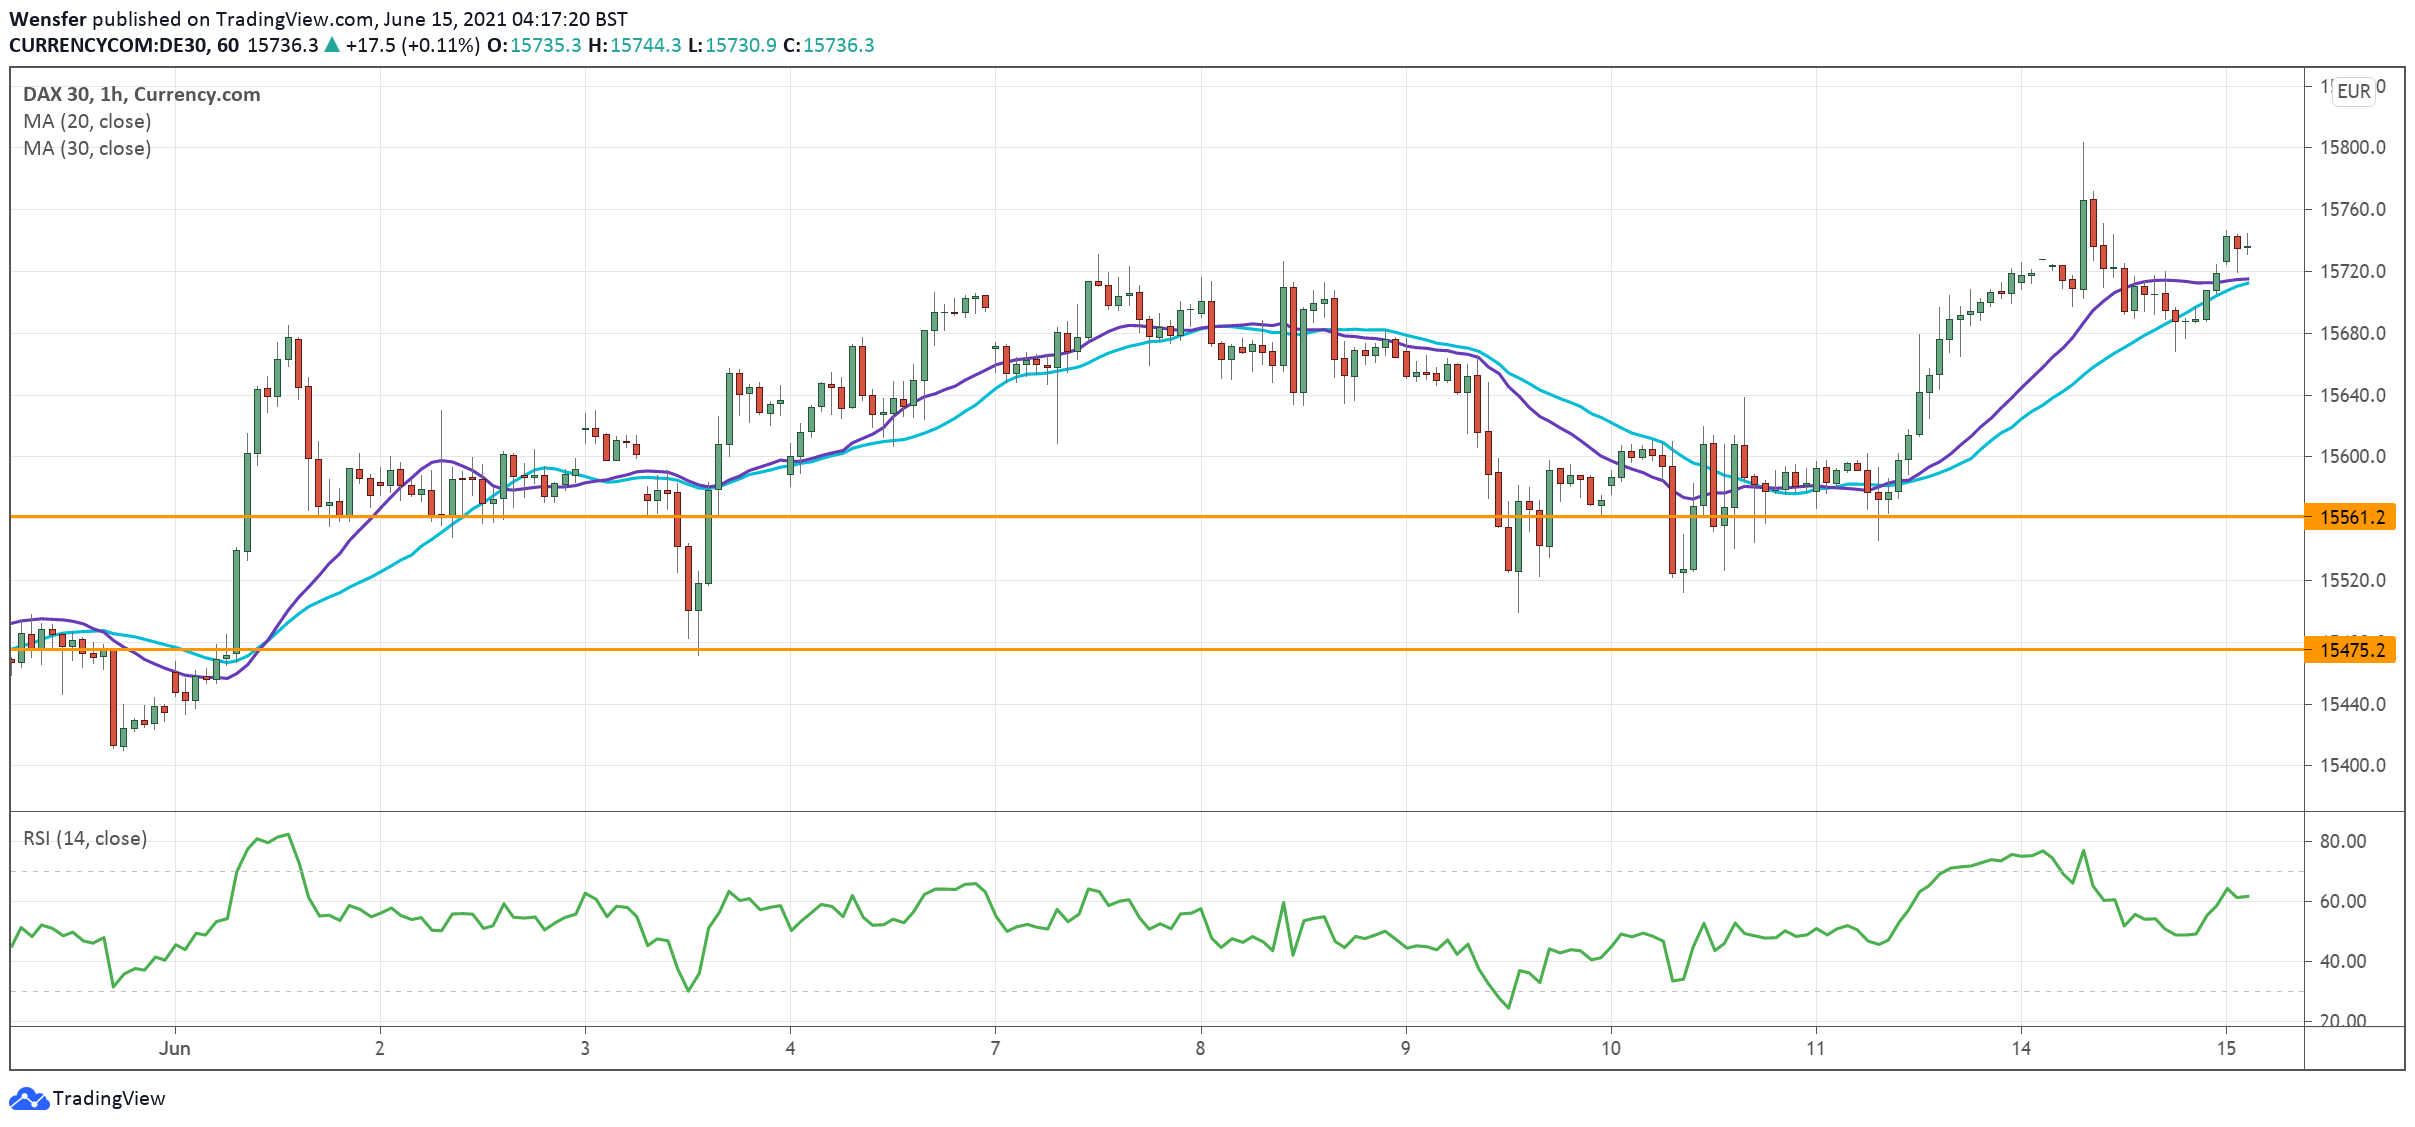The width and height of the screenshot is (2415, 1127).
Task: Click the TradingView cloud logo icon
Action: pyautogui.click(x=28, y=1098)
